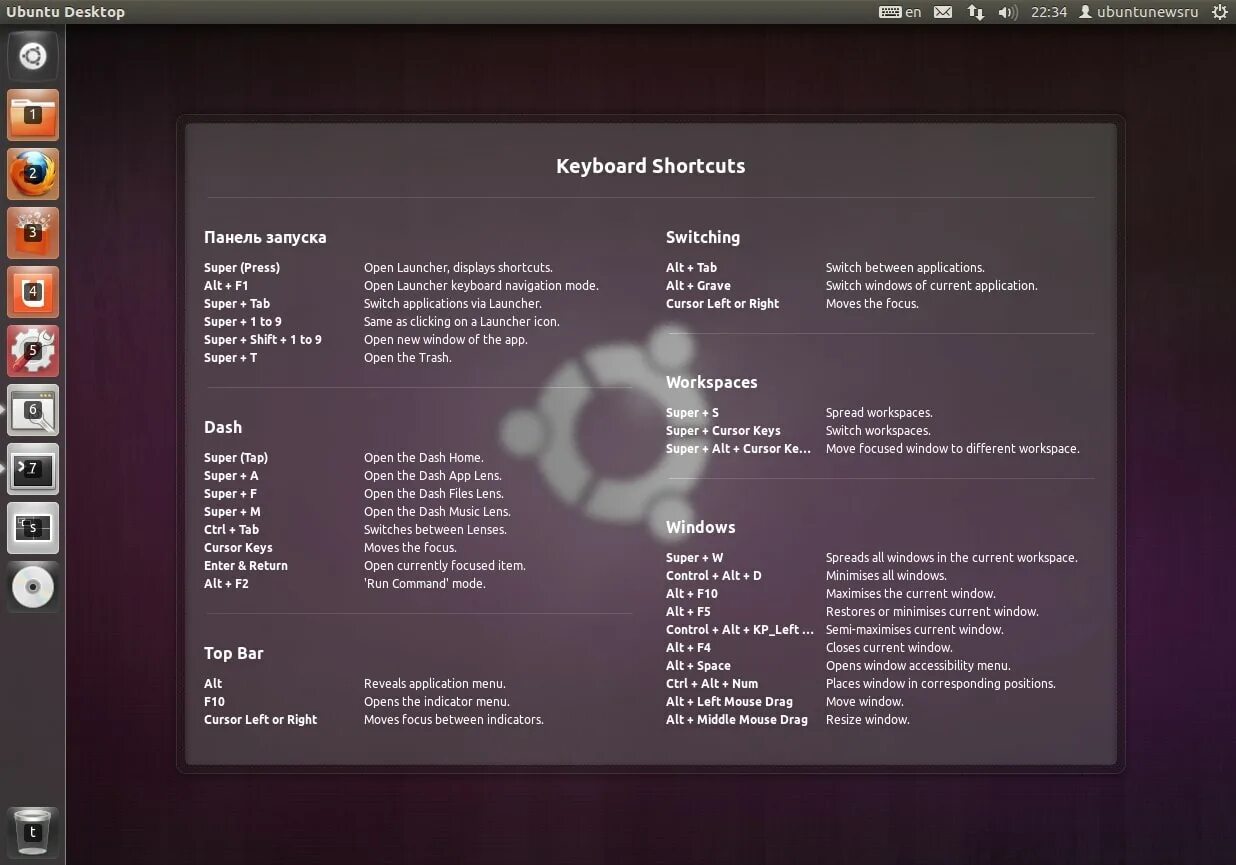Open Workspace Switcher launcher icon
The height and width of the screenshot is (865, 1236).
click(x=33, y=528)
